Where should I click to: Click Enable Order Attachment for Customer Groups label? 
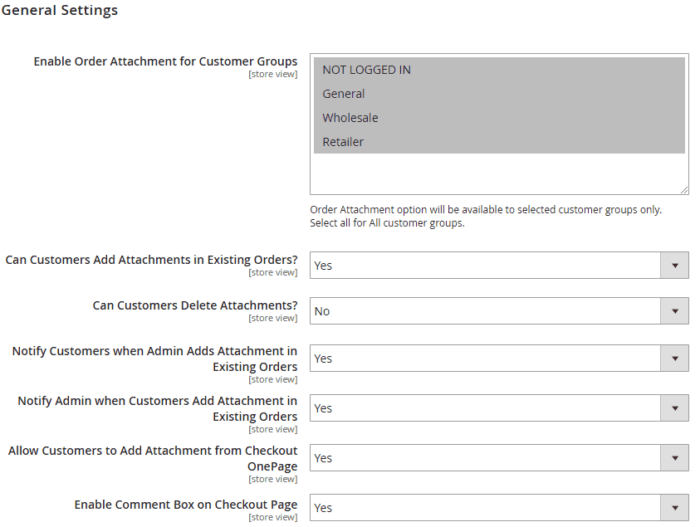pos(165,61)
